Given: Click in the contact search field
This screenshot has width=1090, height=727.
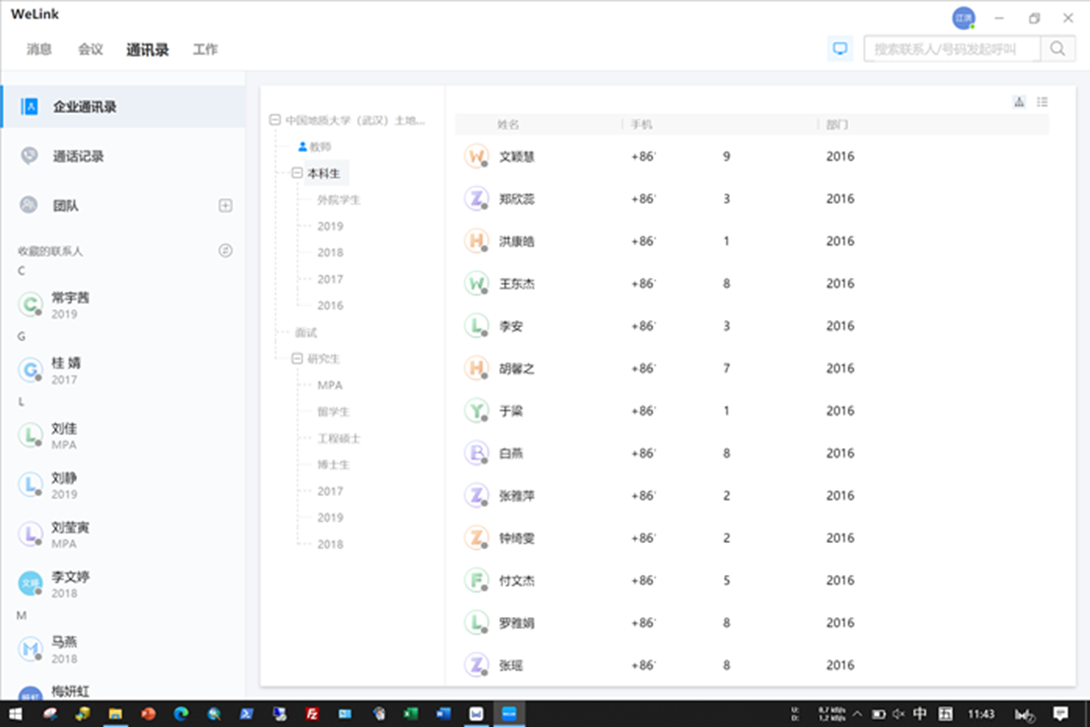Looking at the screenshot, I should tap(950, 48).
